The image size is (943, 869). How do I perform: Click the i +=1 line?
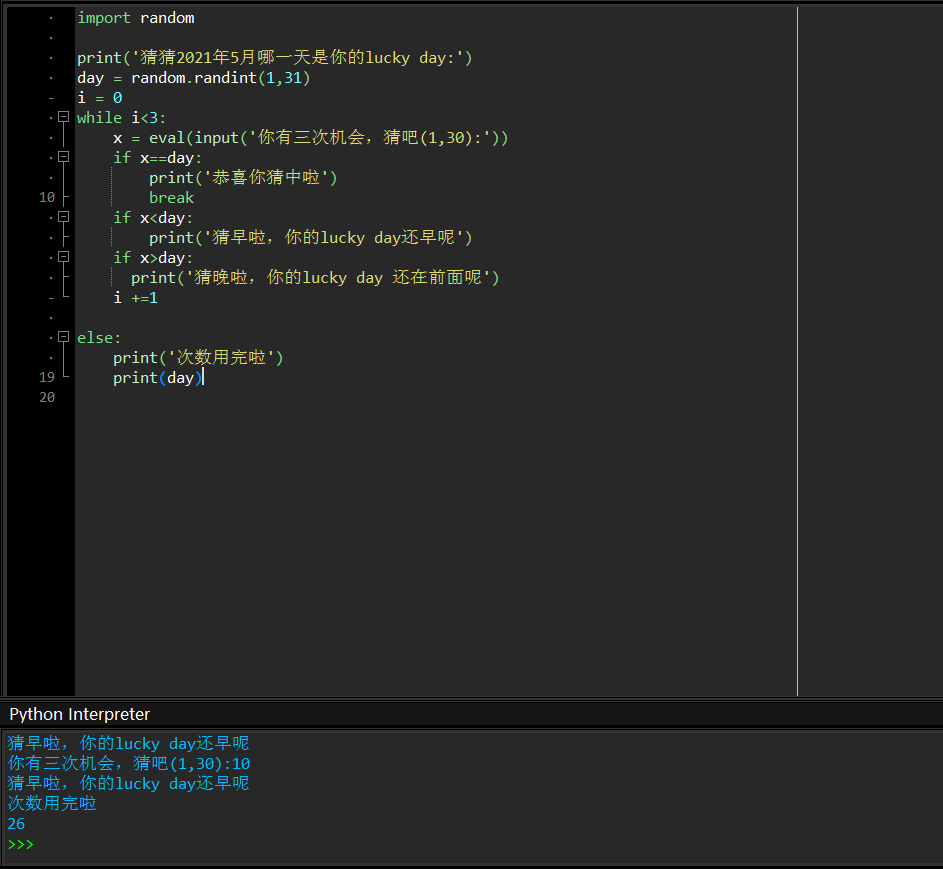[135, 298]
